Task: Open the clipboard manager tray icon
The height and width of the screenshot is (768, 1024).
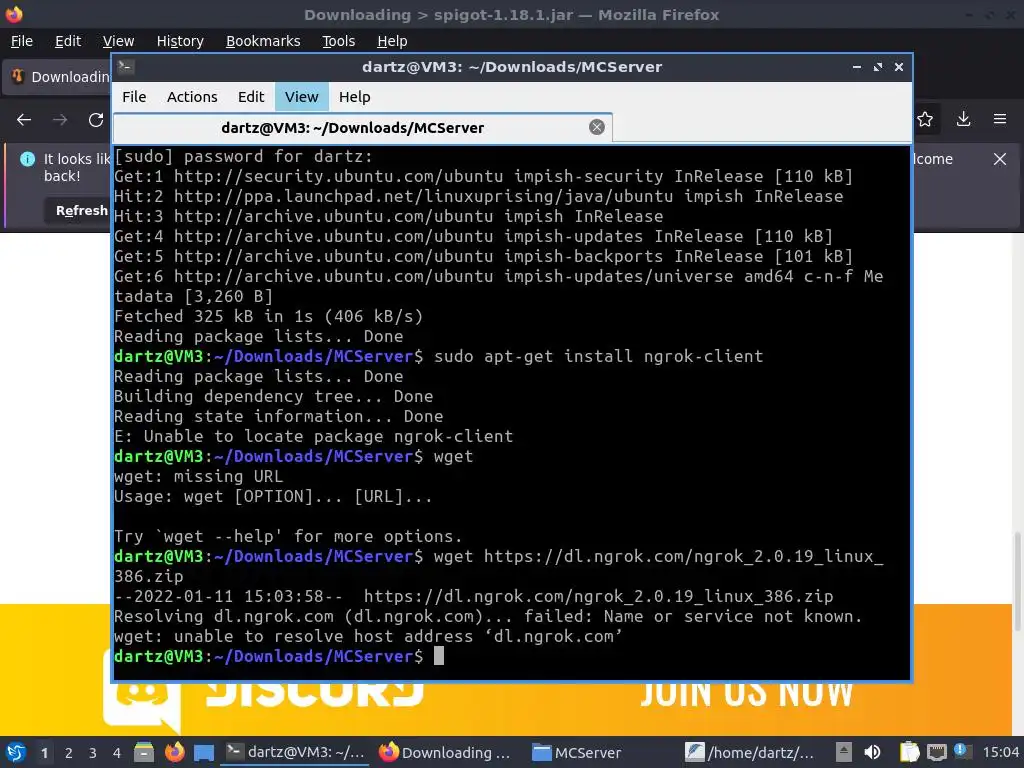Action: (x=909, y=752)
